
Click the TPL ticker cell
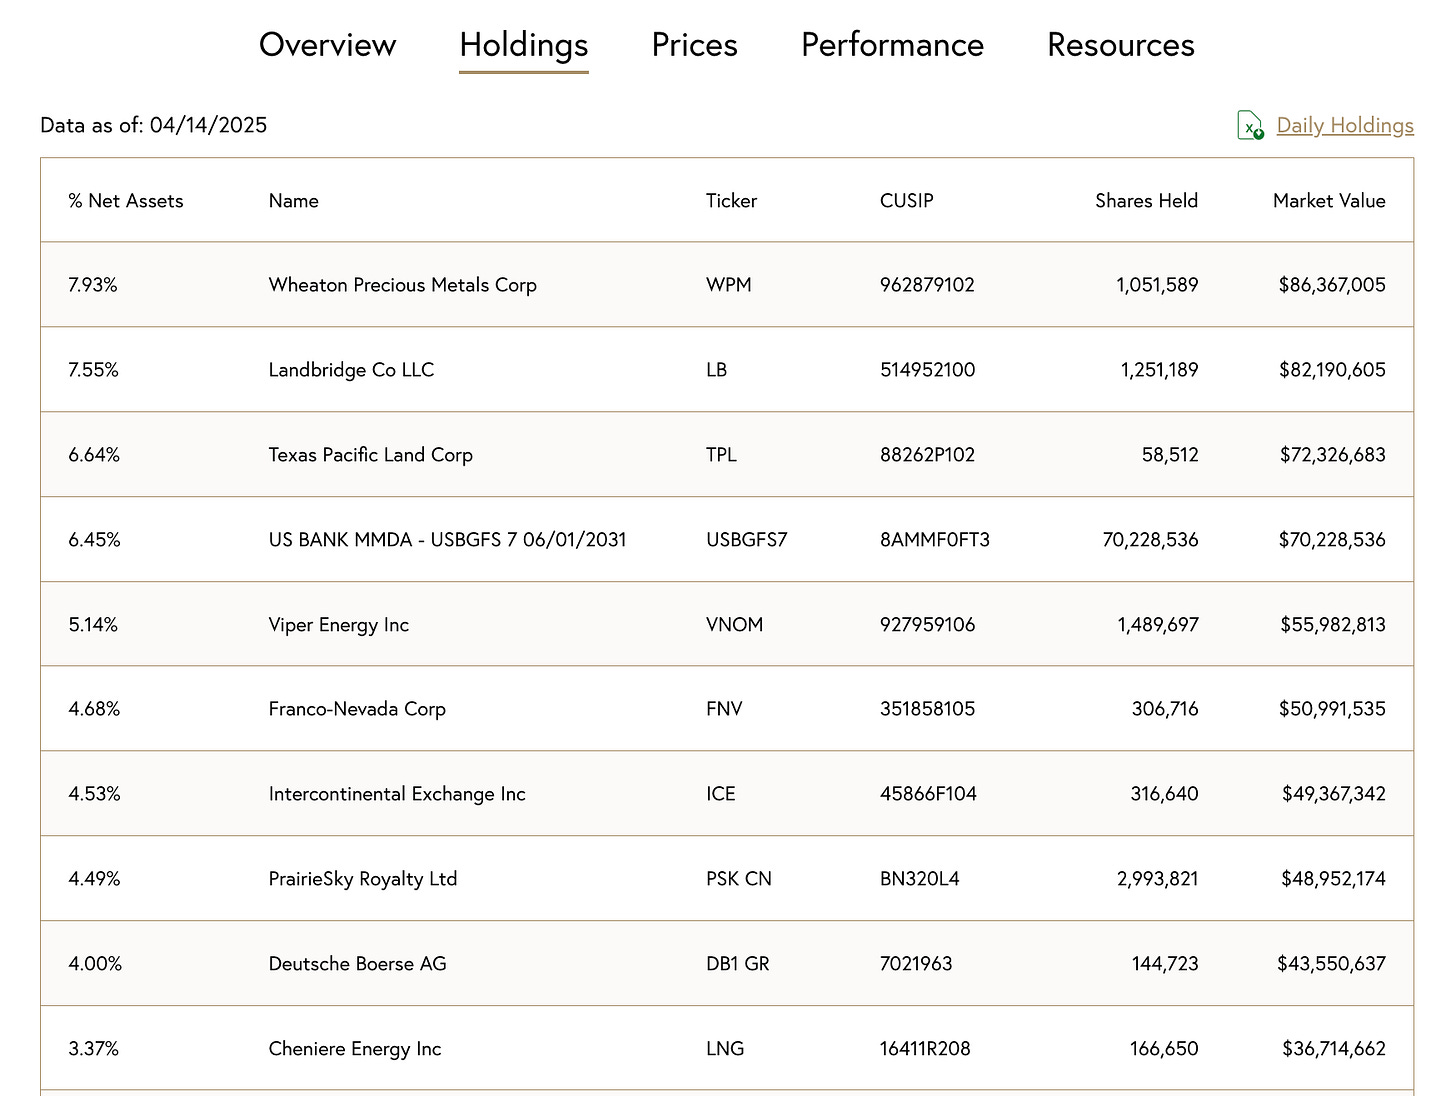[721, 455]
